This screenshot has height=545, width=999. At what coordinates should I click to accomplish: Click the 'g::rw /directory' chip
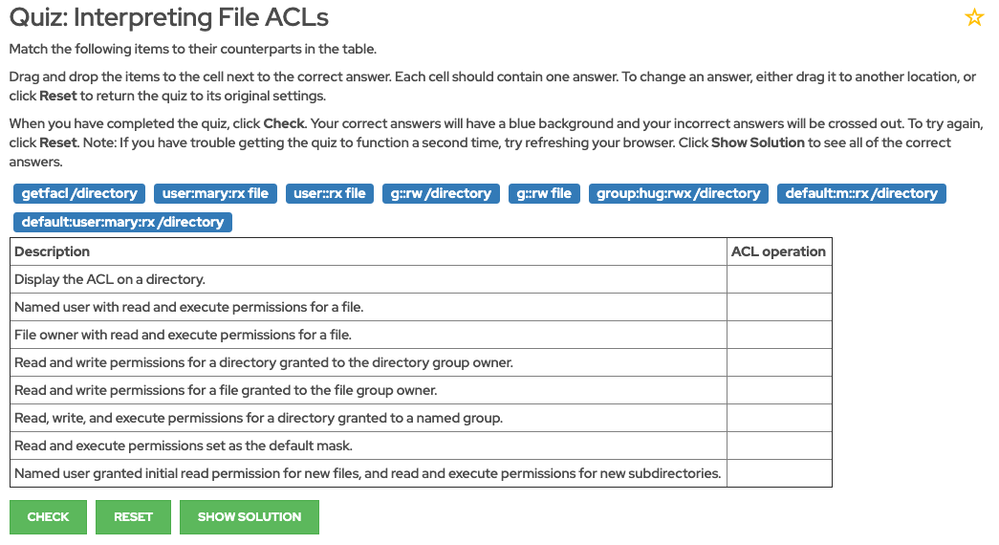pos(441,193)
